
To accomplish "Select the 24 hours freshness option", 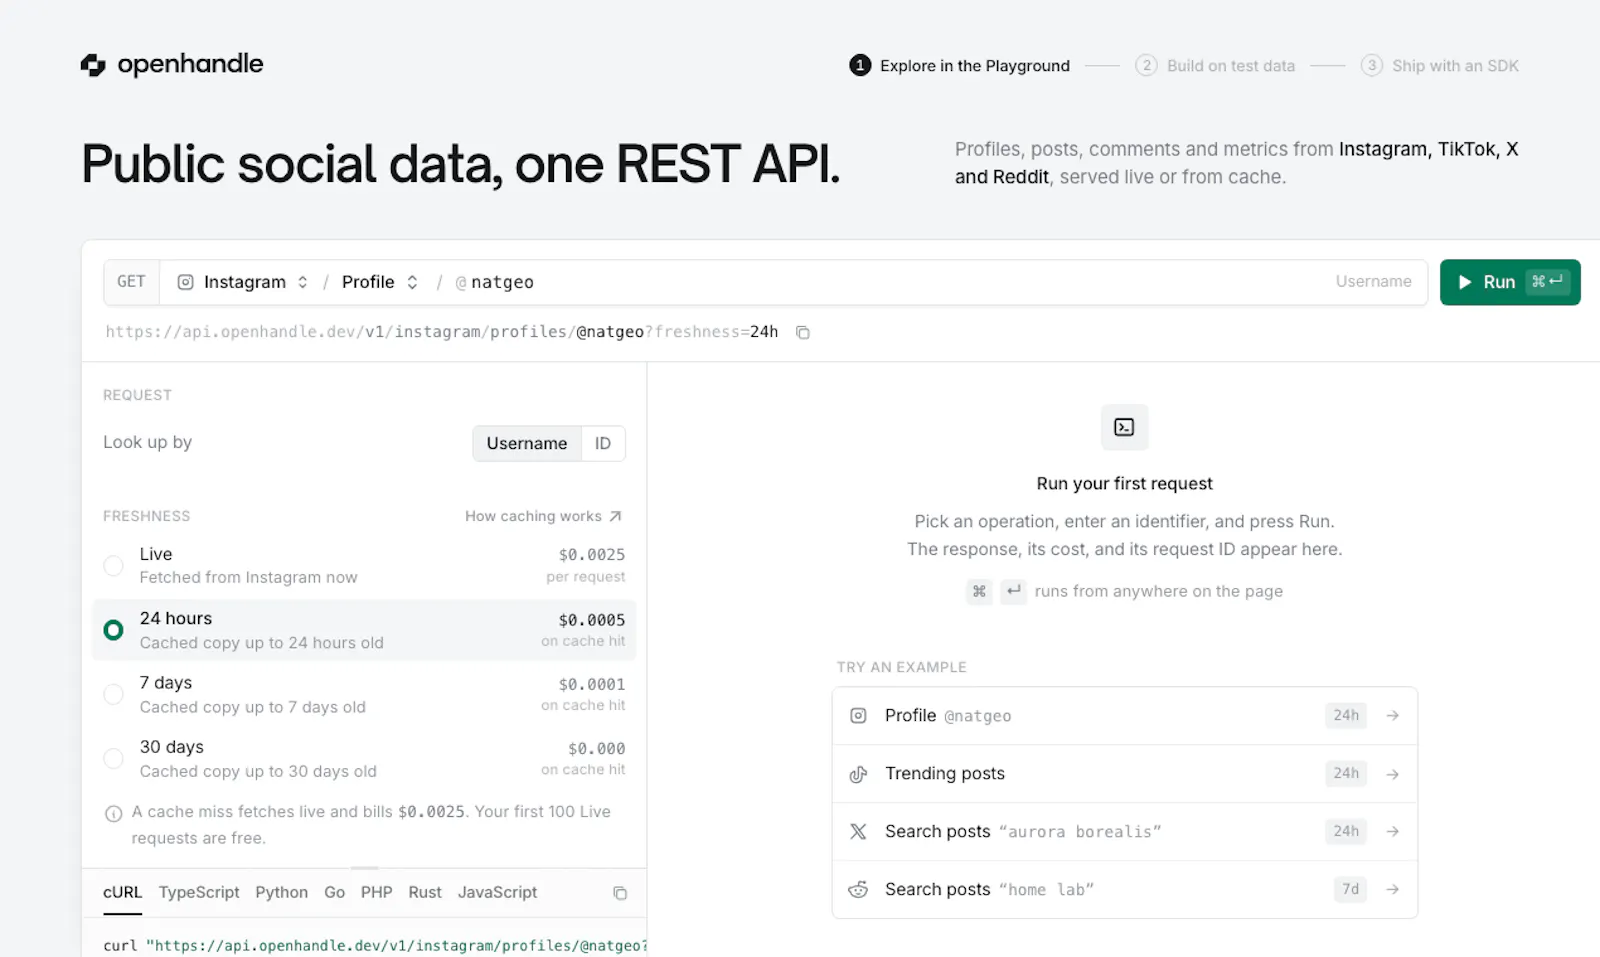I will [x=364, y=630].
